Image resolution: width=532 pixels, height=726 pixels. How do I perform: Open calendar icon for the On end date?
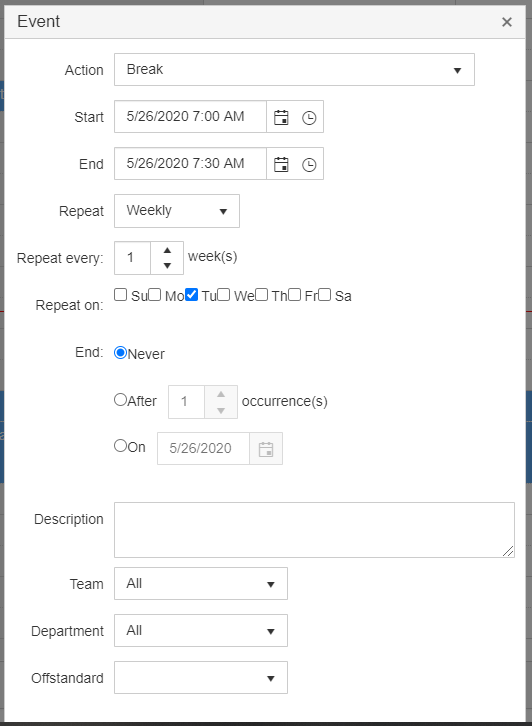click(266, 449)
